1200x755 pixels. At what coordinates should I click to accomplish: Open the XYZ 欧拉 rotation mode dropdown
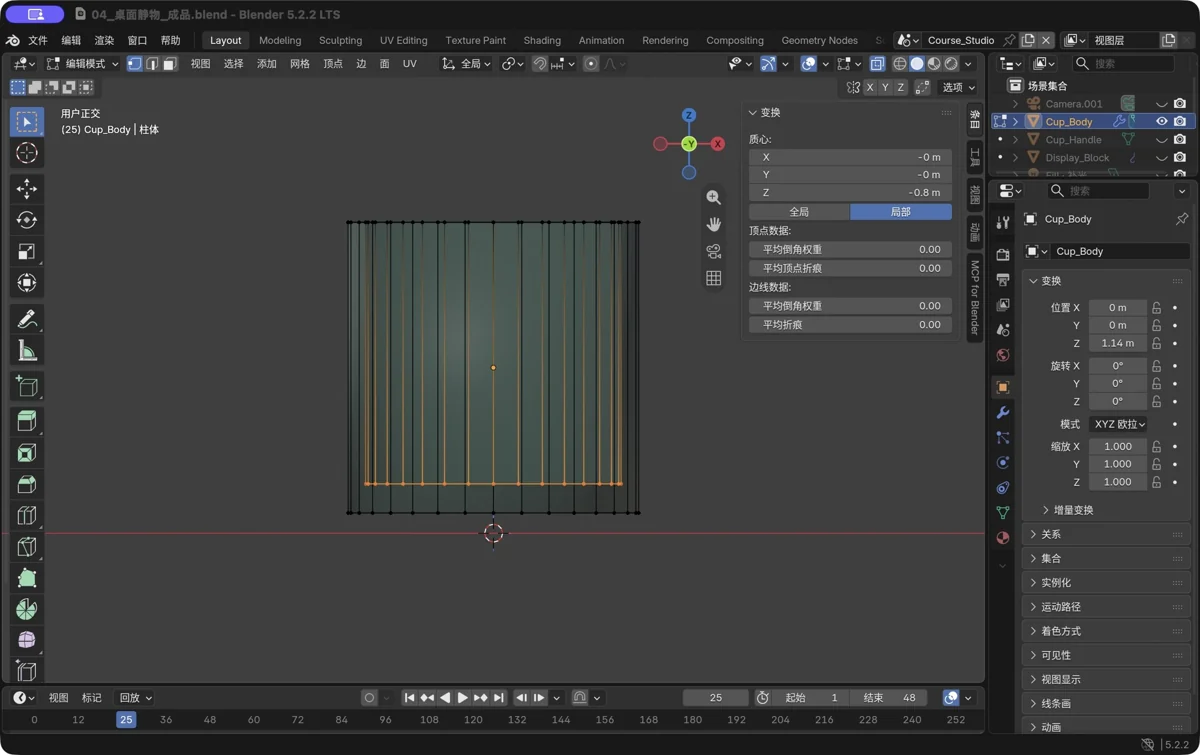tap(1118, 424)
